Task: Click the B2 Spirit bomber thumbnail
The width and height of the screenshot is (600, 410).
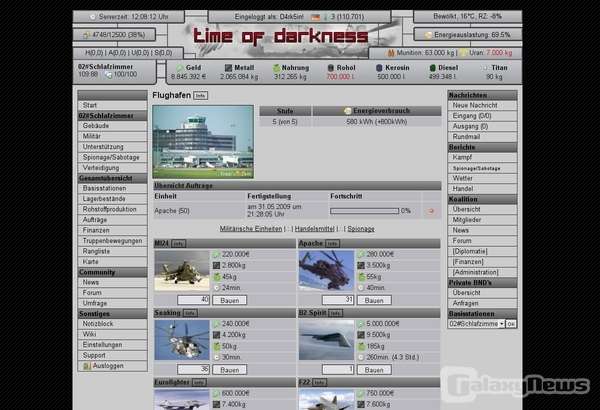Action: 326,340
